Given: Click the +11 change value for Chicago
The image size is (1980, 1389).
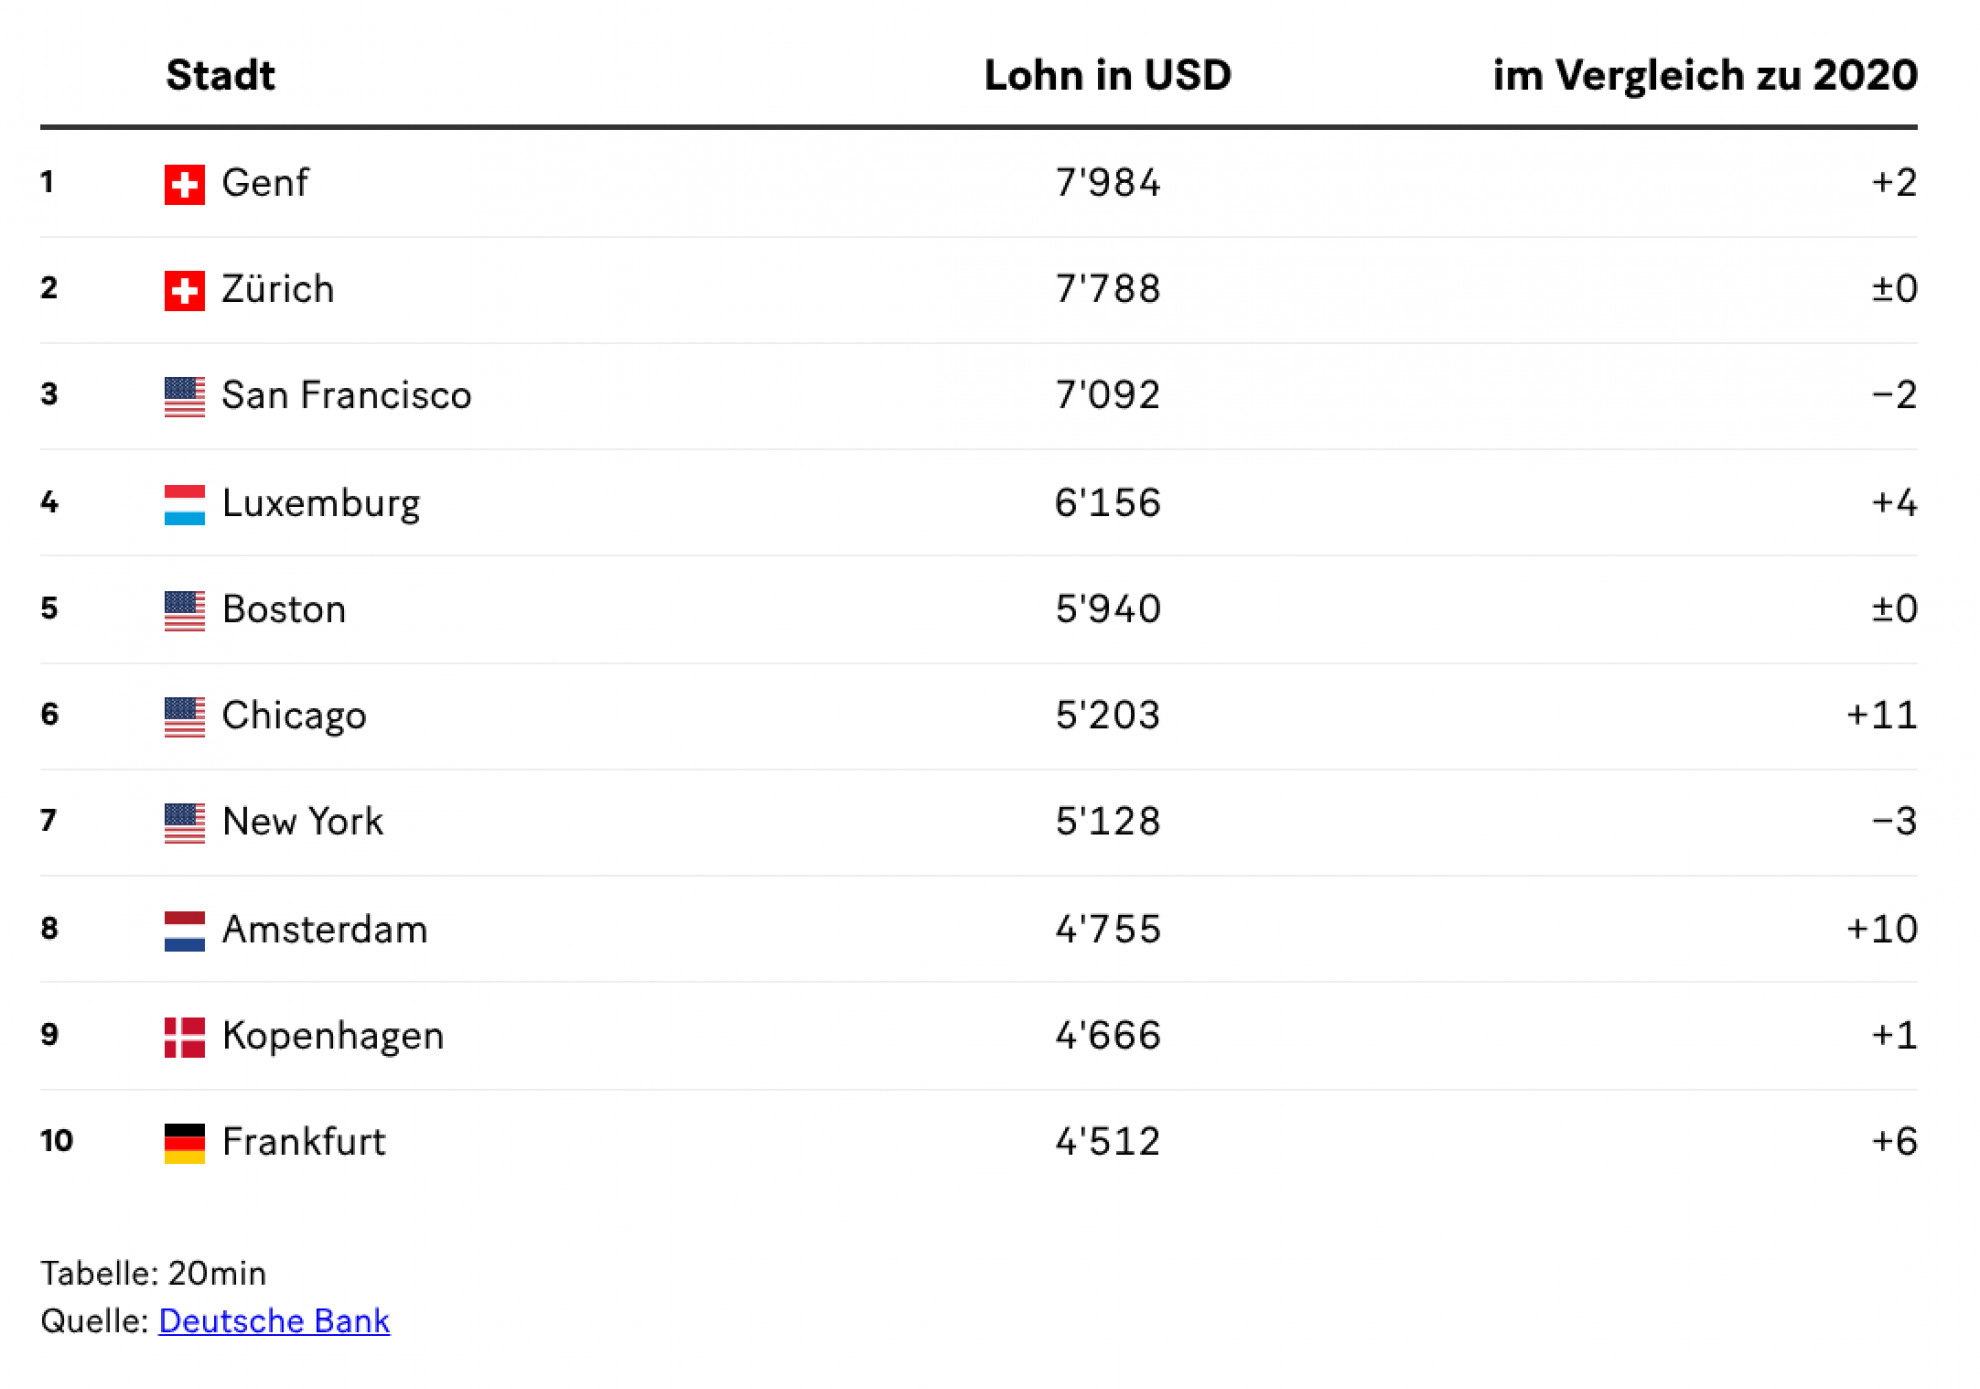Looking at the screenshot, I should tap(1881, 715).
